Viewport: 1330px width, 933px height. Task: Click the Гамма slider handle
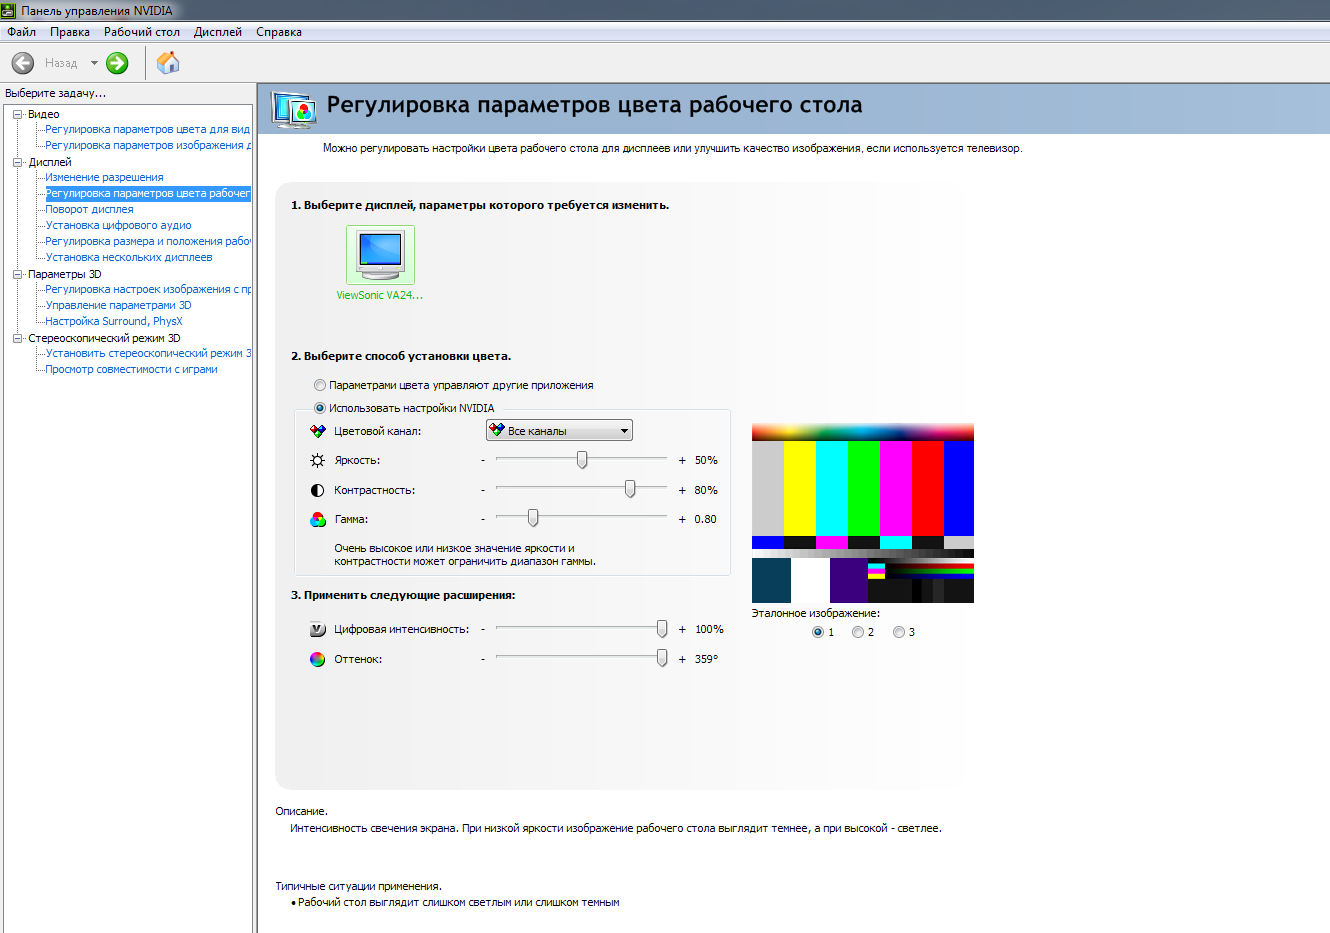pyautogui.click(x=533, y=518)
